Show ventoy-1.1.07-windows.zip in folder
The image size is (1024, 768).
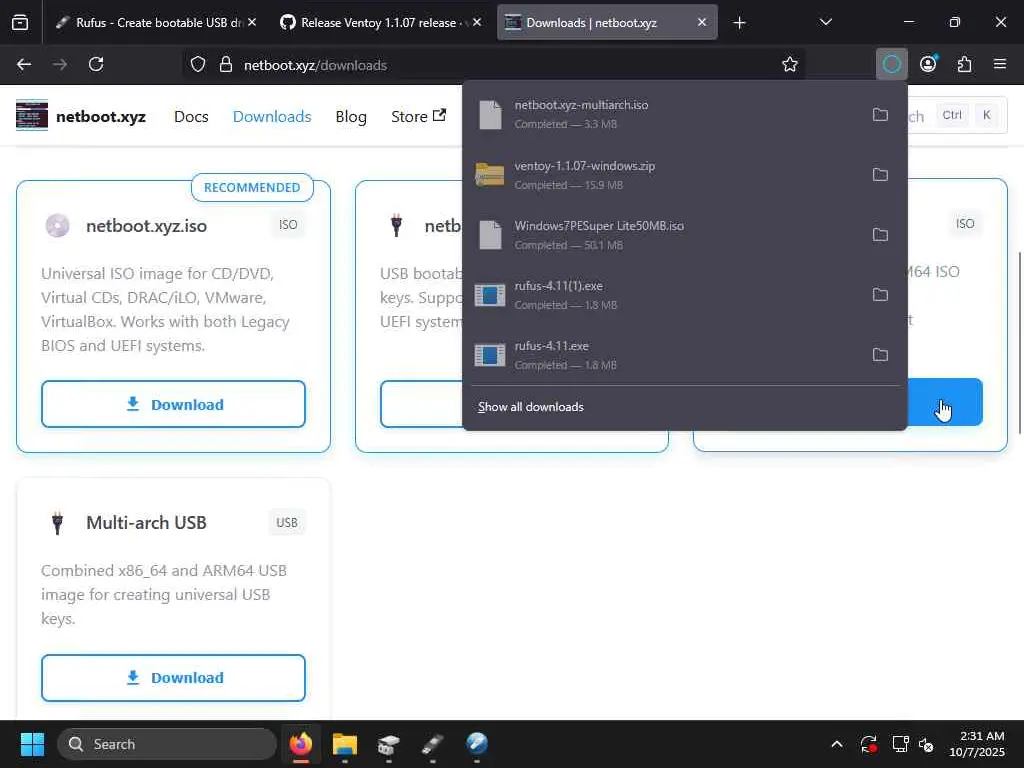tap(880, 174)
